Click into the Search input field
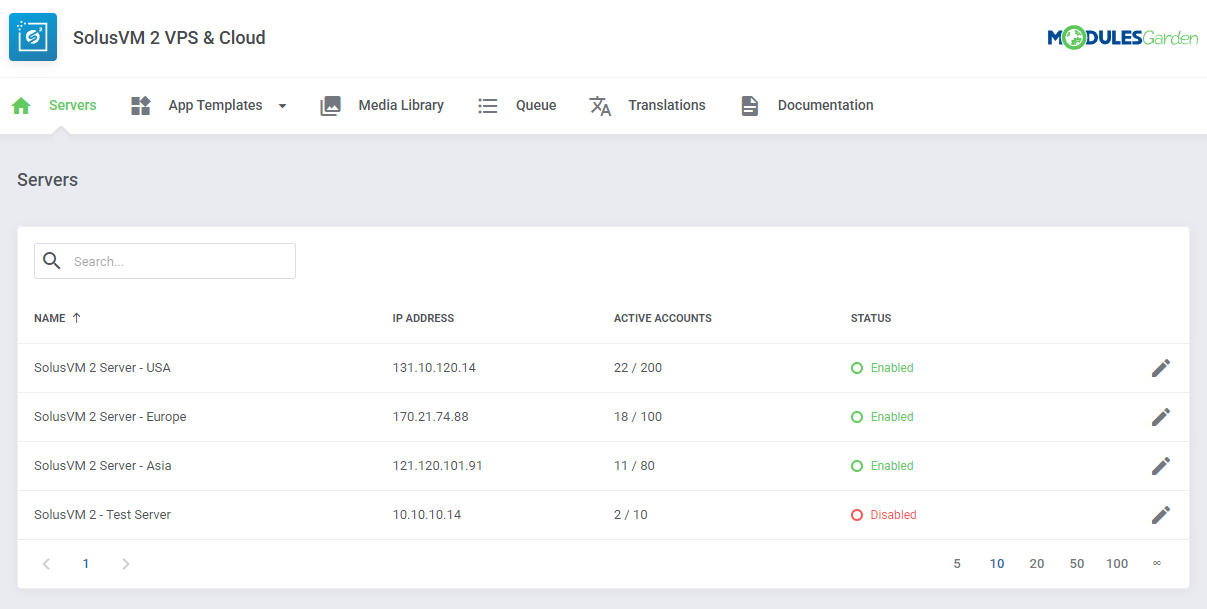The height and width of the screenshot is (609, 1207). coord(180,261)
